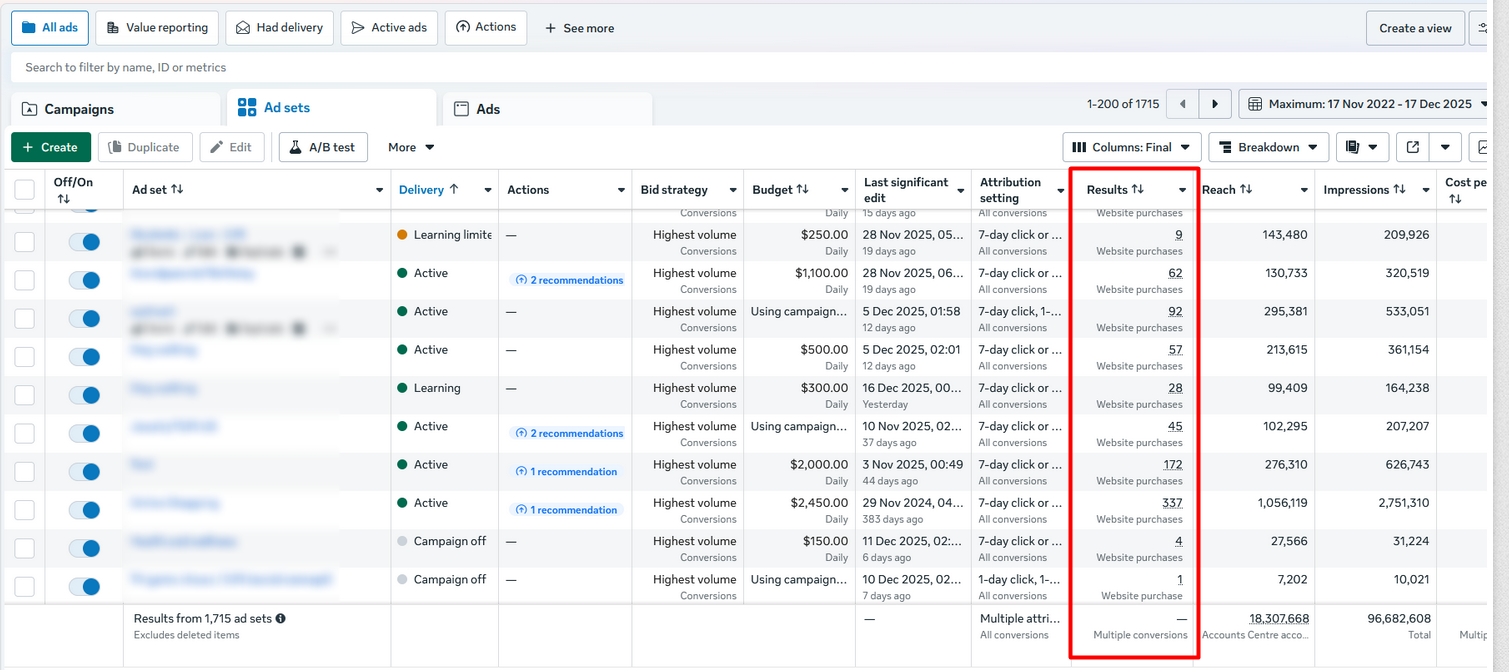This screenshot has height=672, width=1509.
Task: Go to next page of ad sets
Action: click(x=1215, y=104)
